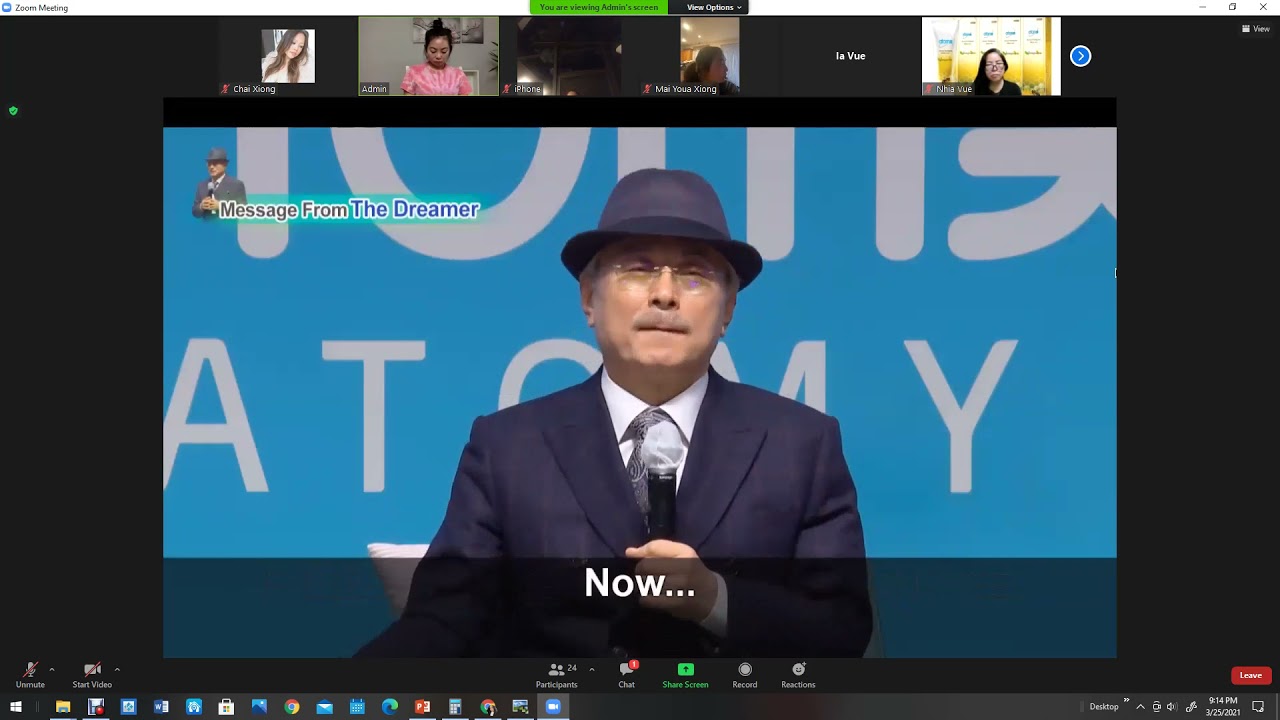This screenshot has width=1280, height=720.
Task: Expand audio options arrow beside Unmute
Action: coord(52,669)
